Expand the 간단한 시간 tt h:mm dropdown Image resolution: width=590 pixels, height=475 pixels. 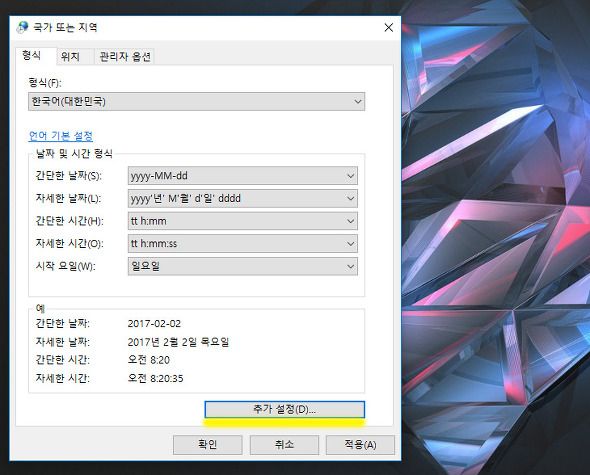click(243, 221)
